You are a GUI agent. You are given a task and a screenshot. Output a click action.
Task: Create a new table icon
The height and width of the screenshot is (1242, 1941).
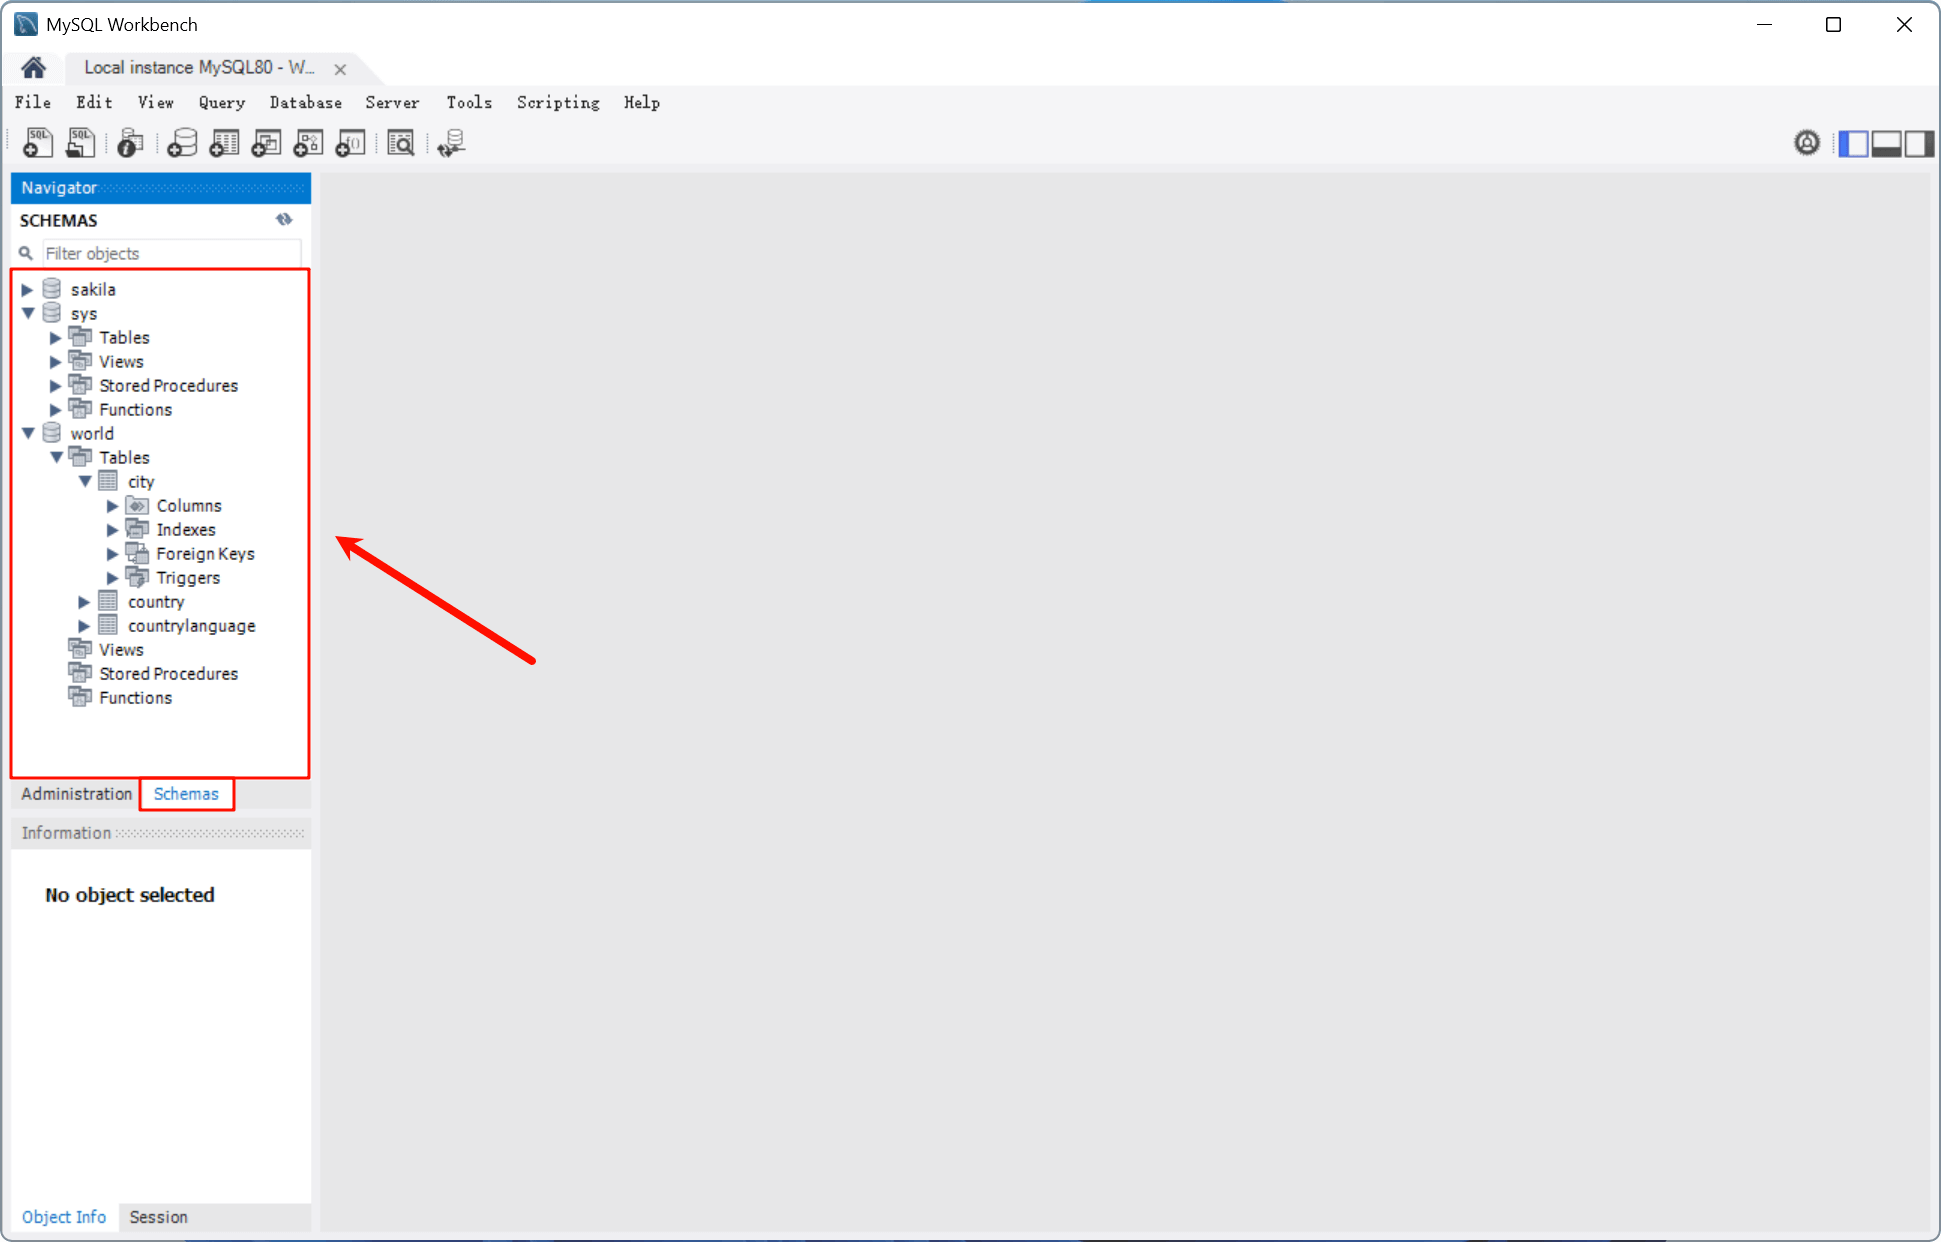coord(224,143)
